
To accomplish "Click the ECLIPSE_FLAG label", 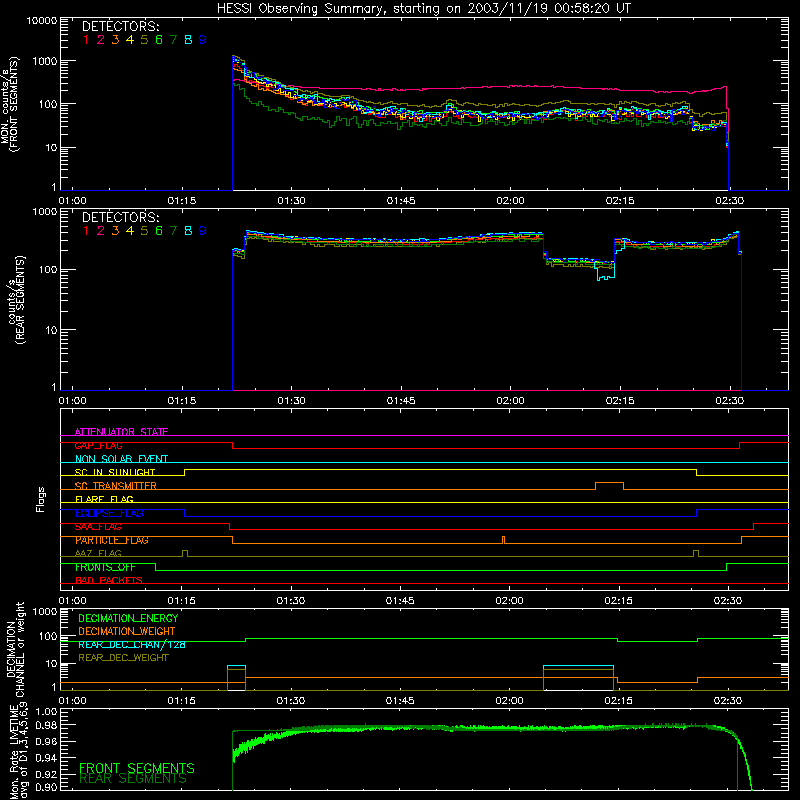I will 109,513.
